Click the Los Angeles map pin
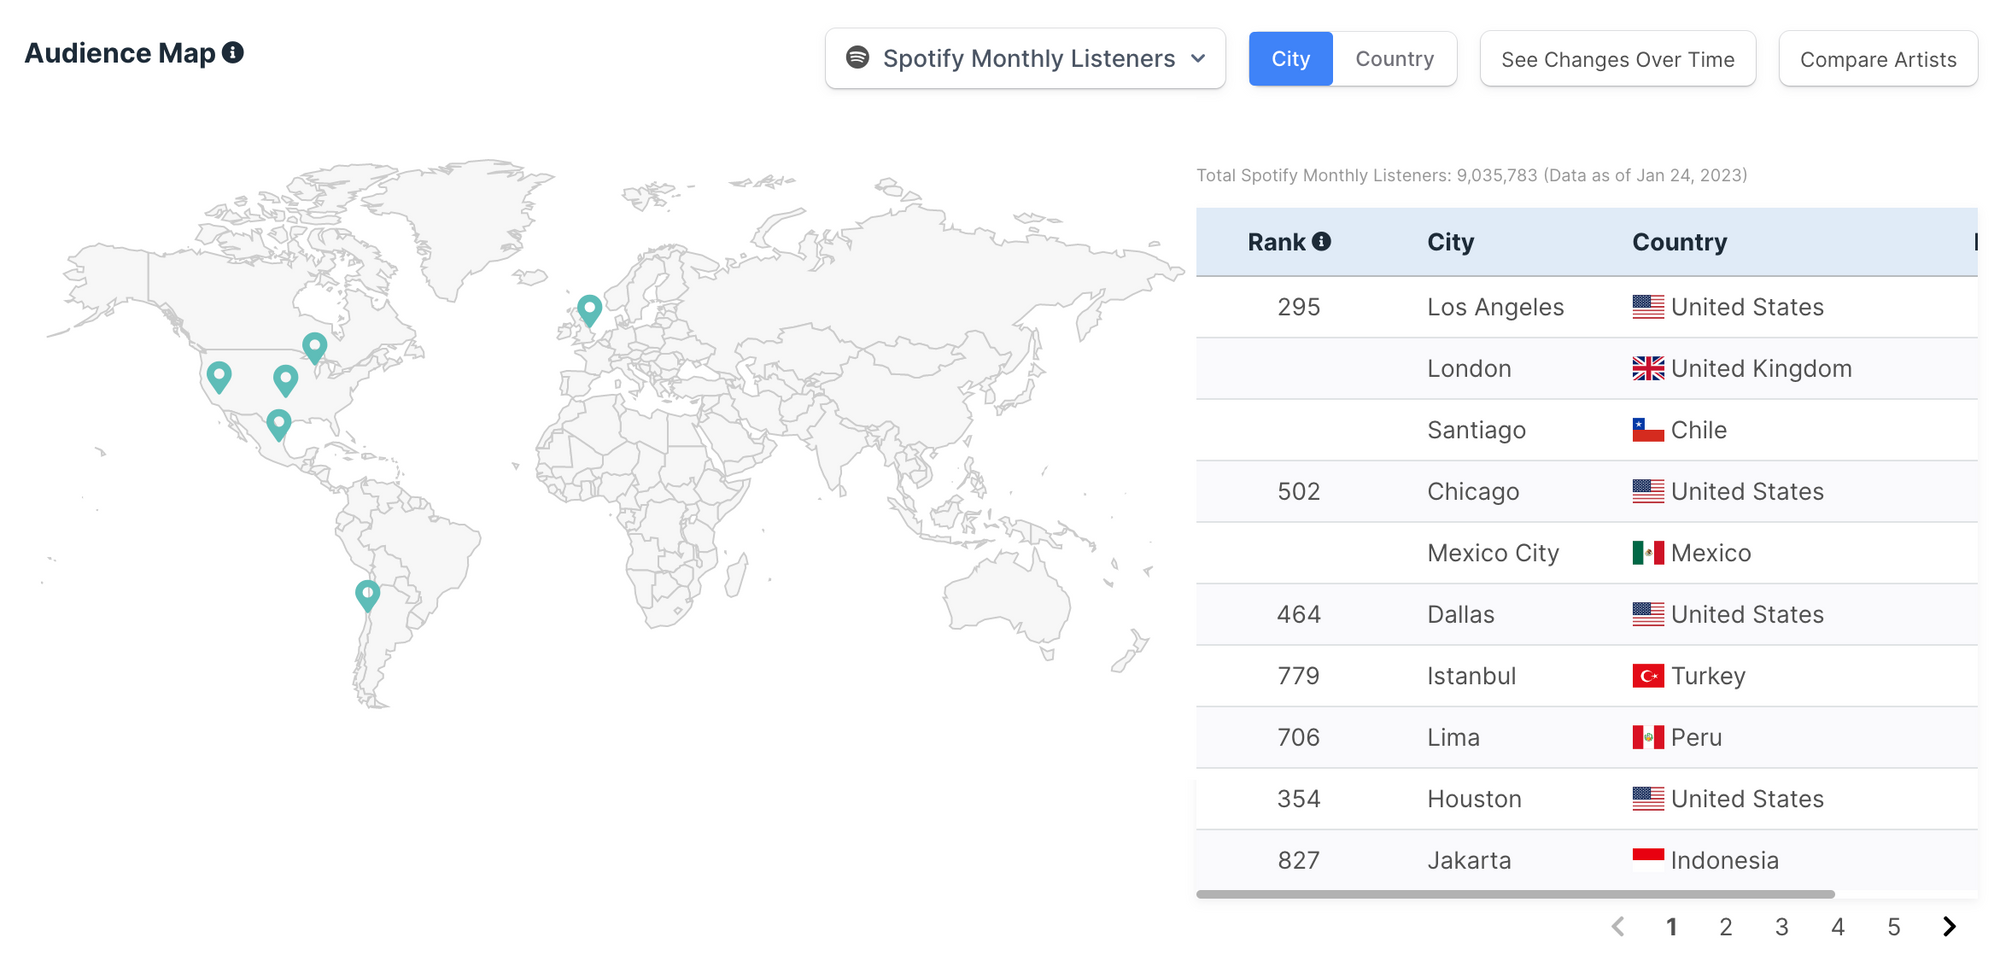This screenshot has width=2000, height=974. pos(219,376)
